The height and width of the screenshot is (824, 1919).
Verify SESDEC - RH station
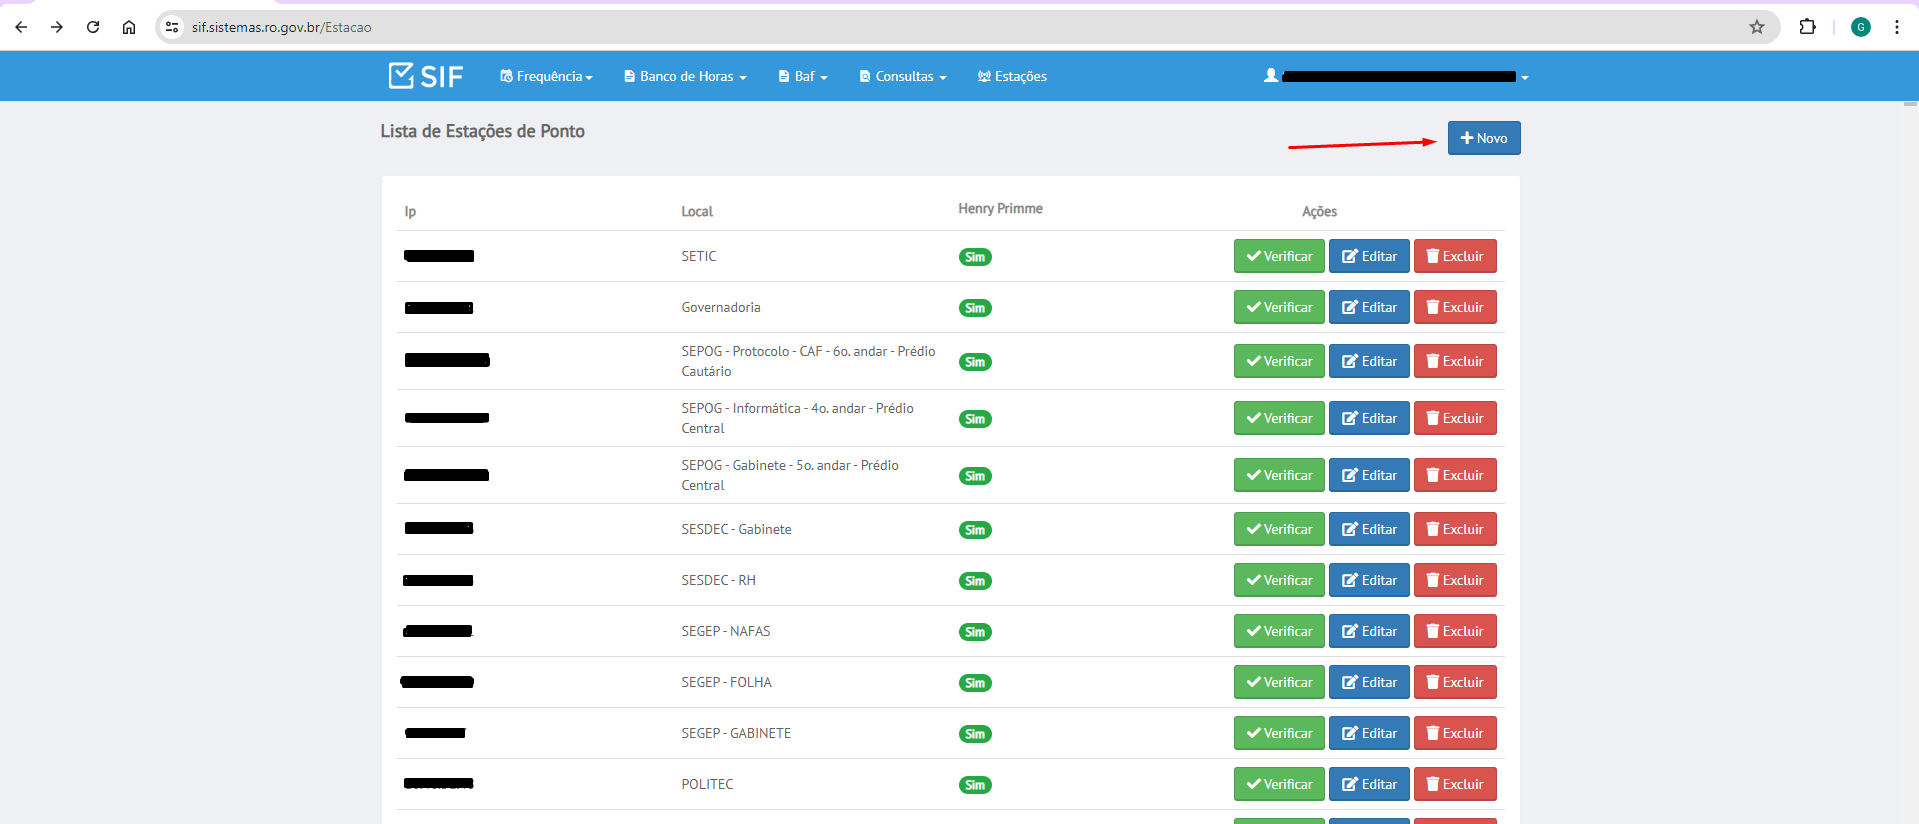(x=1279, y=580)
